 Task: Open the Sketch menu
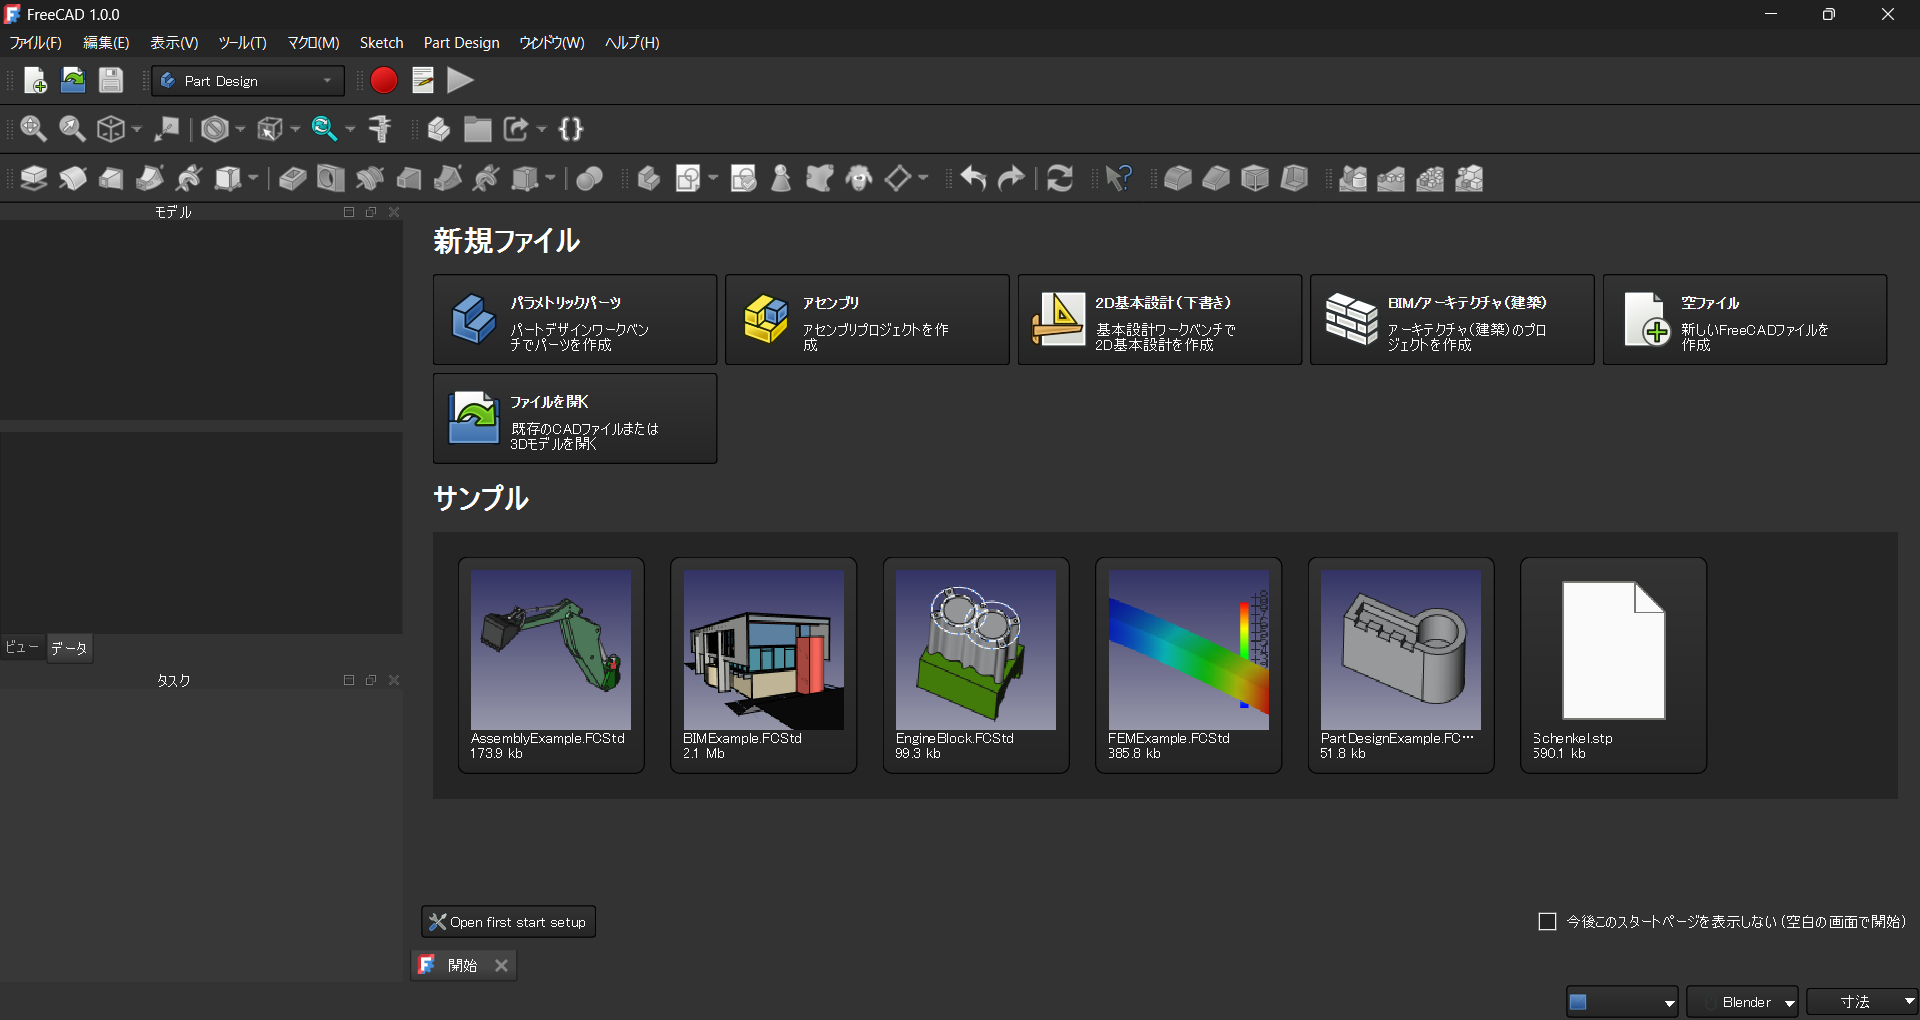382,42
